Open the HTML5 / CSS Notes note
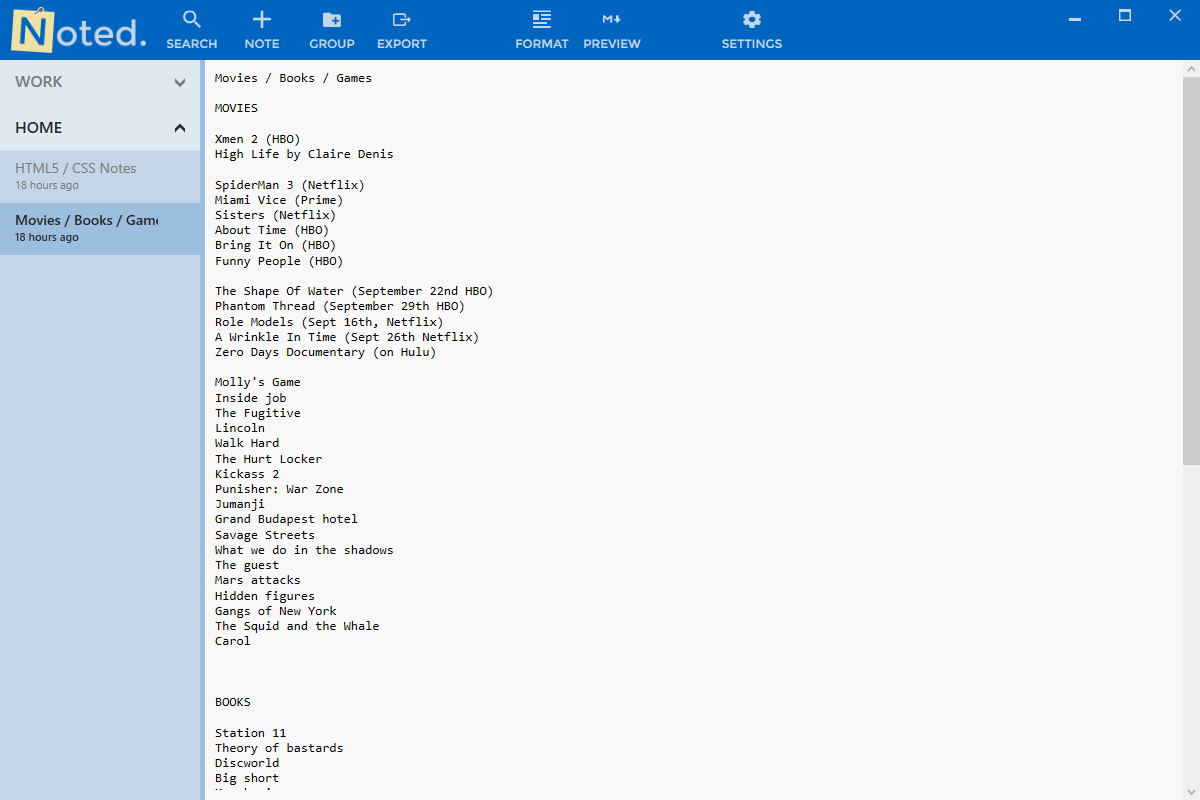This screenshot has height=800, width=1200. coord(100,176)
